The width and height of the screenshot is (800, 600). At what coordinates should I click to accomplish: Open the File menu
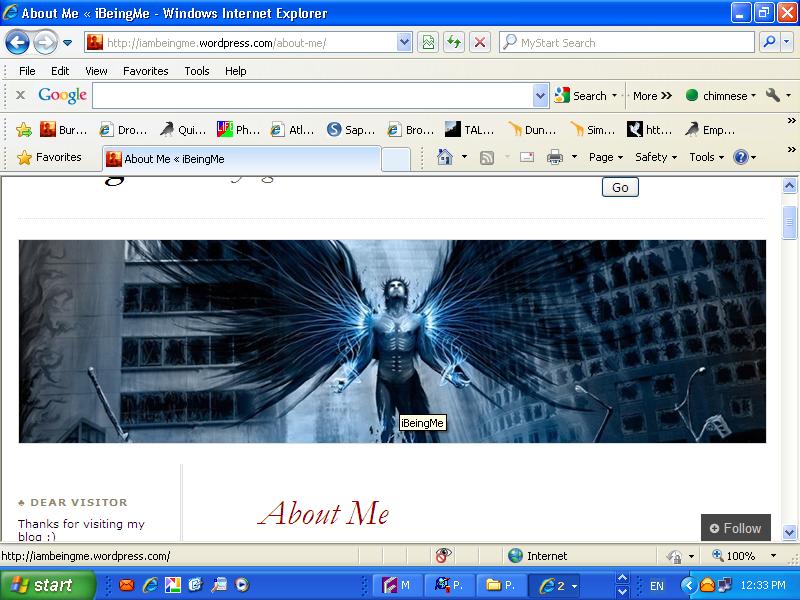(27, 71)
